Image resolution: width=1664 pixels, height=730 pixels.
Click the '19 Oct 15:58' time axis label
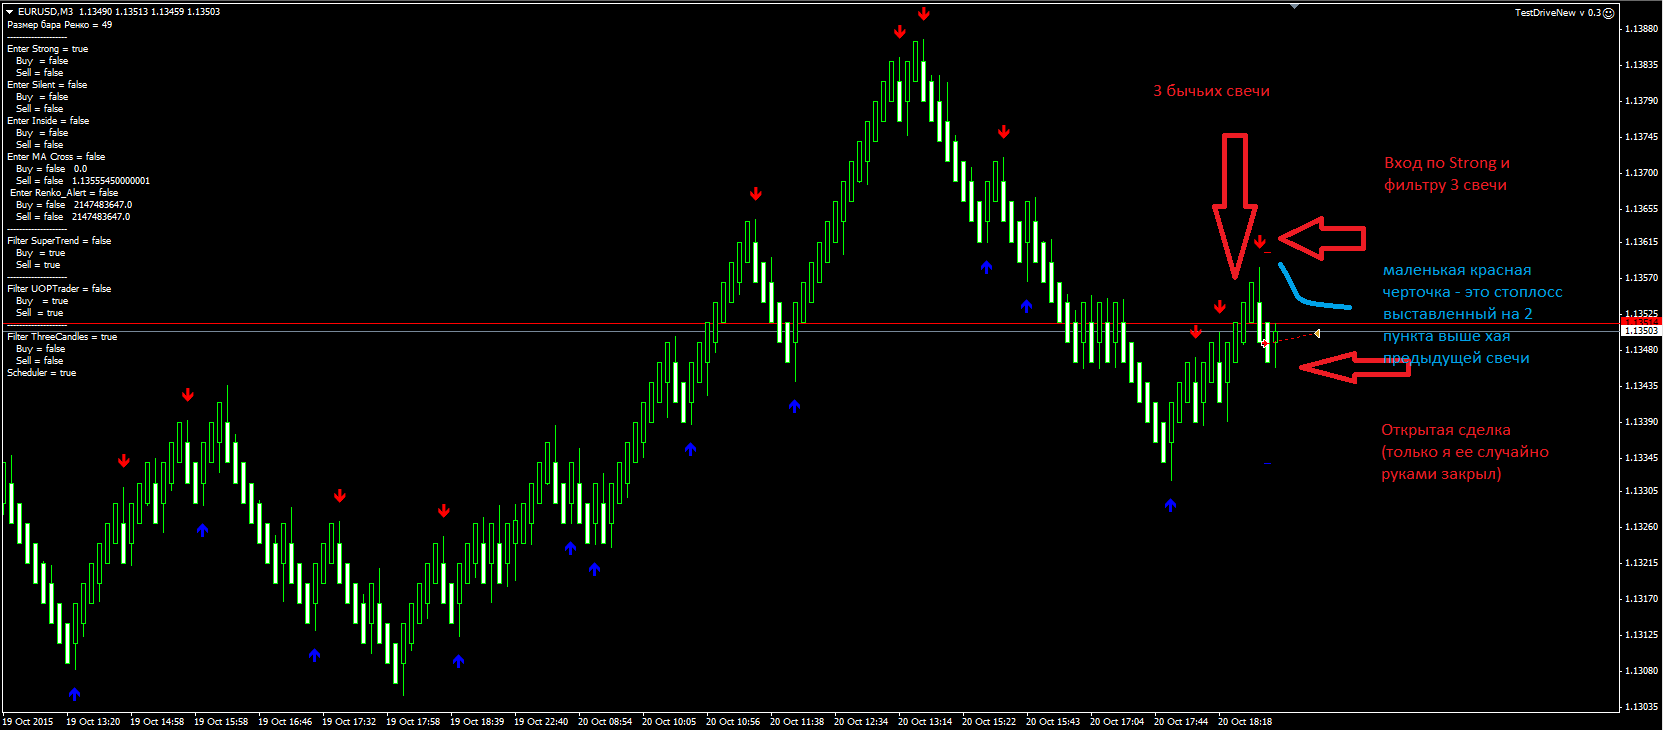click(x=221, y=722)
